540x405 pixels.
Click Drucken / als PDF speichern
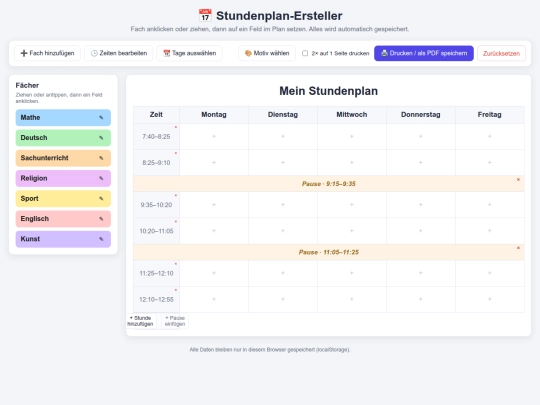coord(424,53)
